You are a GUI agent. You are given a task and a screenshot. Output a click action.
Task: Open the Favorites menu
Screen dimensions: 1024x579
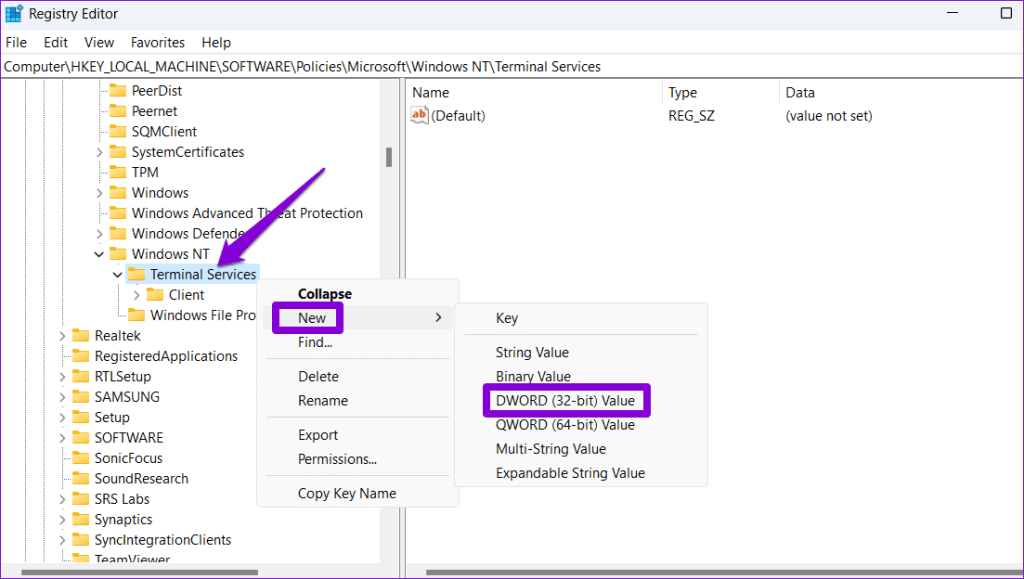[157, 43]
